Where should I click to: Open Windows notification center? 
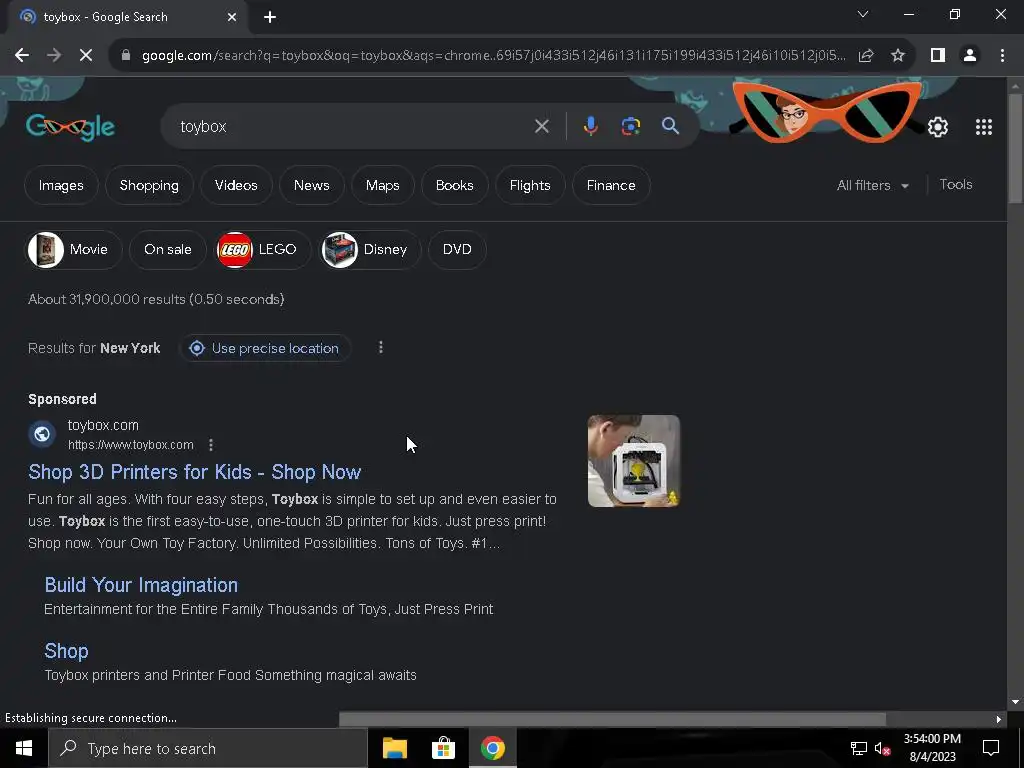(x=991, y=748)
